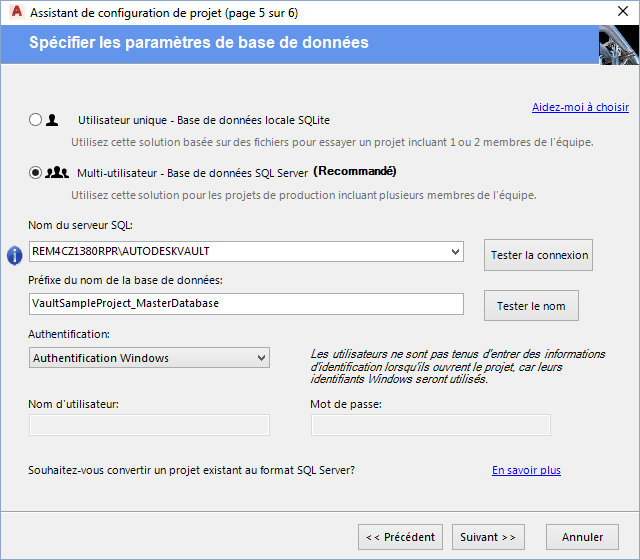The width and height of the screenshot is (640, 560).
Task: Go back with the Précédent button
Action: 400,537
